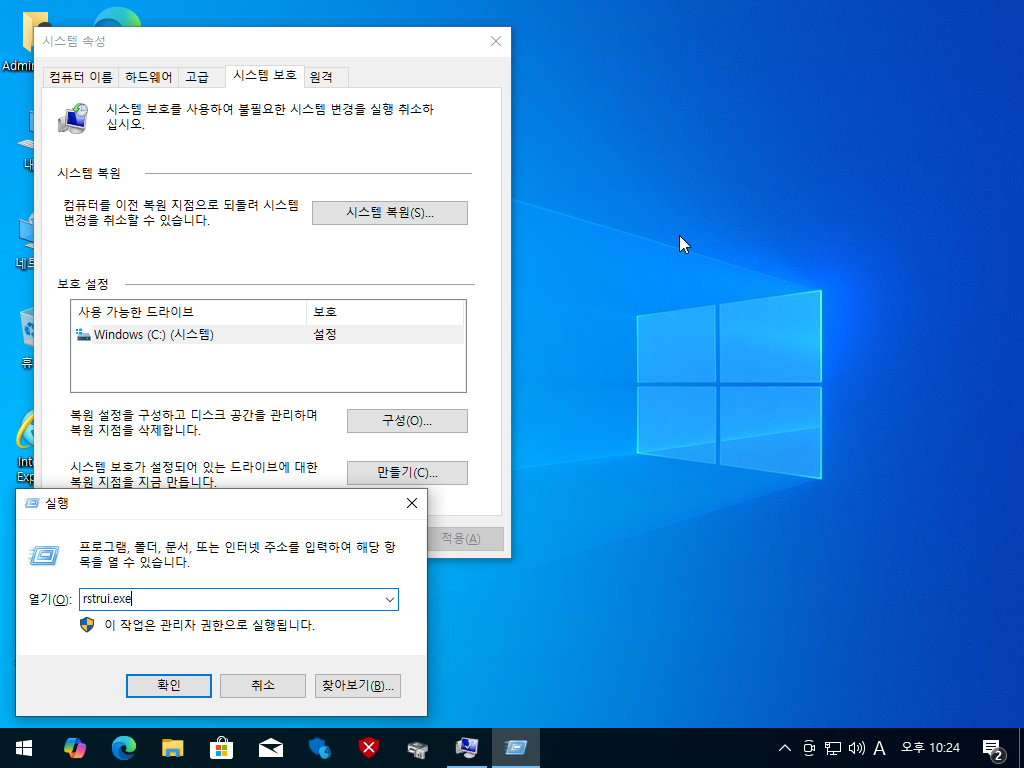Click the 구성(O)... button

(407, 421)
